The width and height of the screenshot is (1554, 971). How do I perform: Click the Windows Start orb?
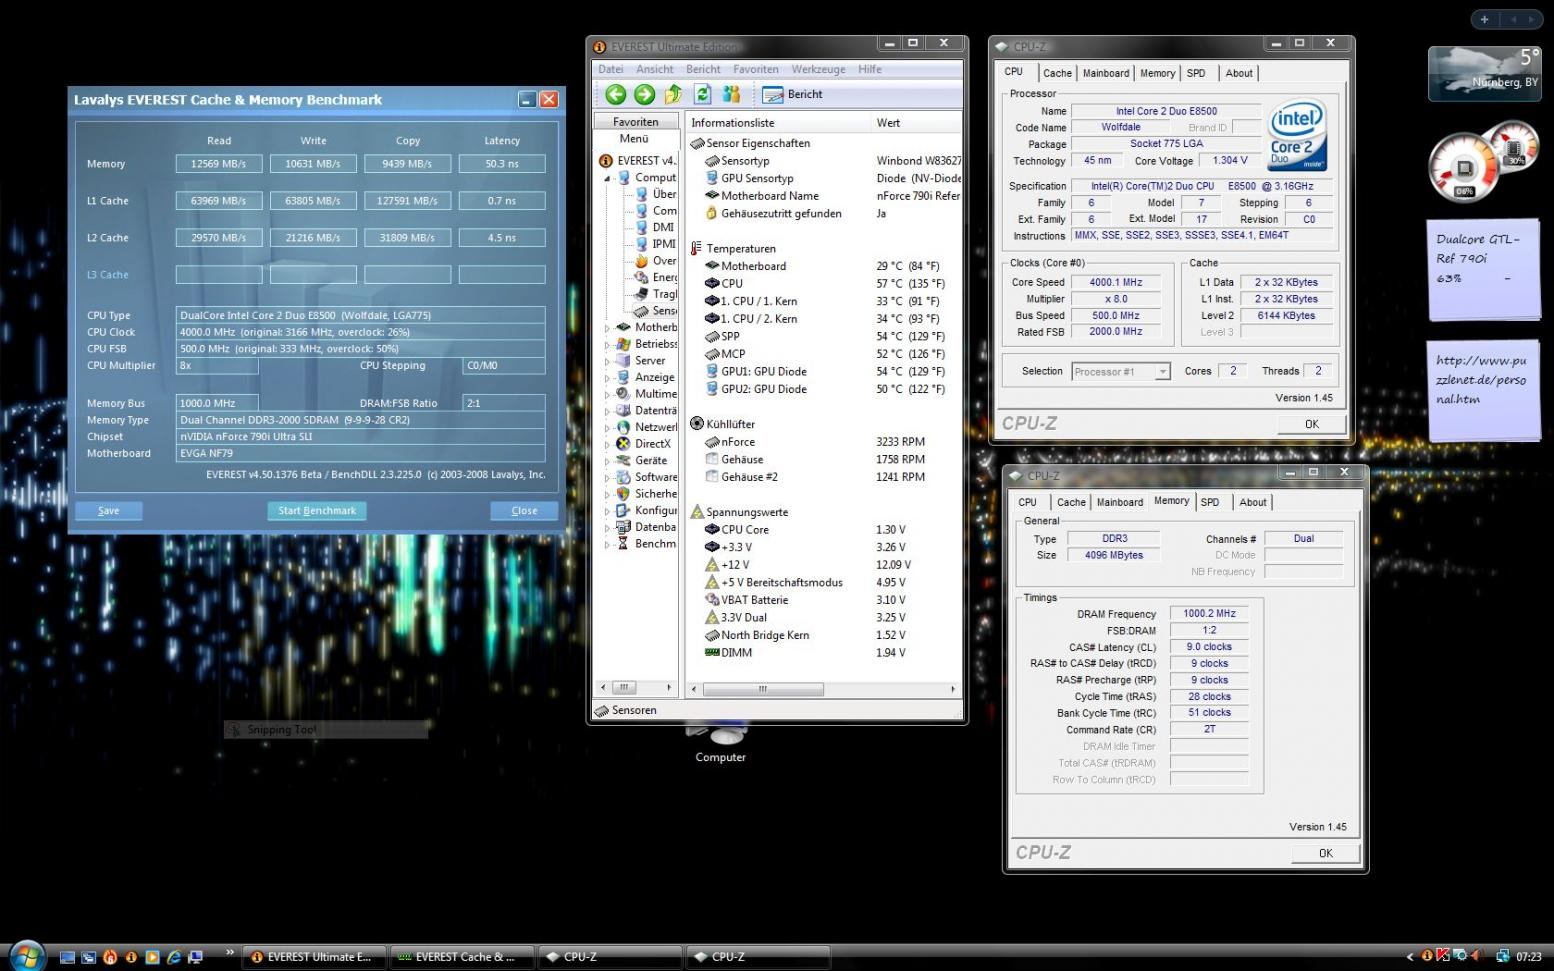pos(26,955)
